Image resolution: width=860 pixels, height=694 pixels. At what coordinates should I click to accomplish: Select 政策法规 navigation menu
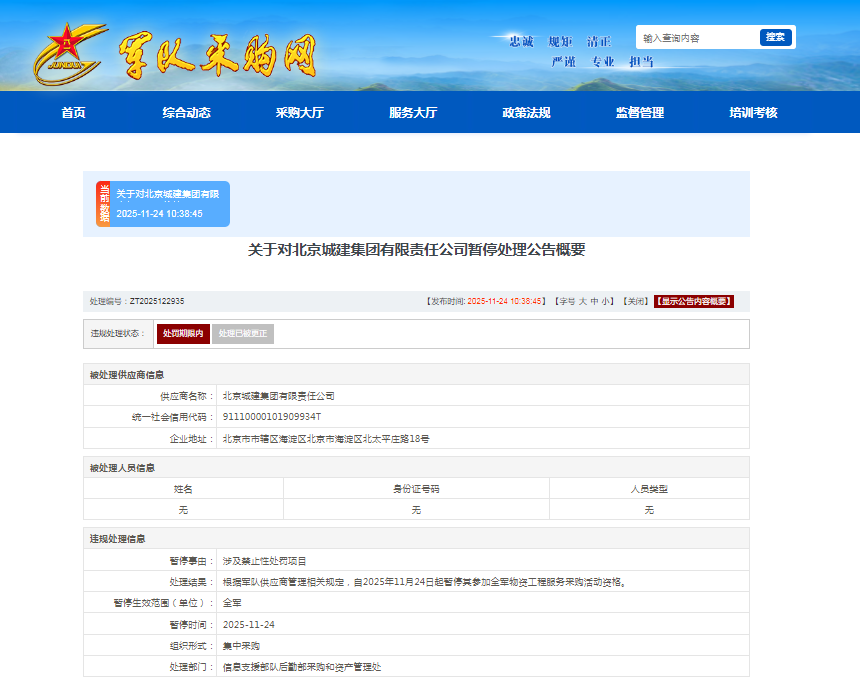pyautogui.click(x=526, y=113)
